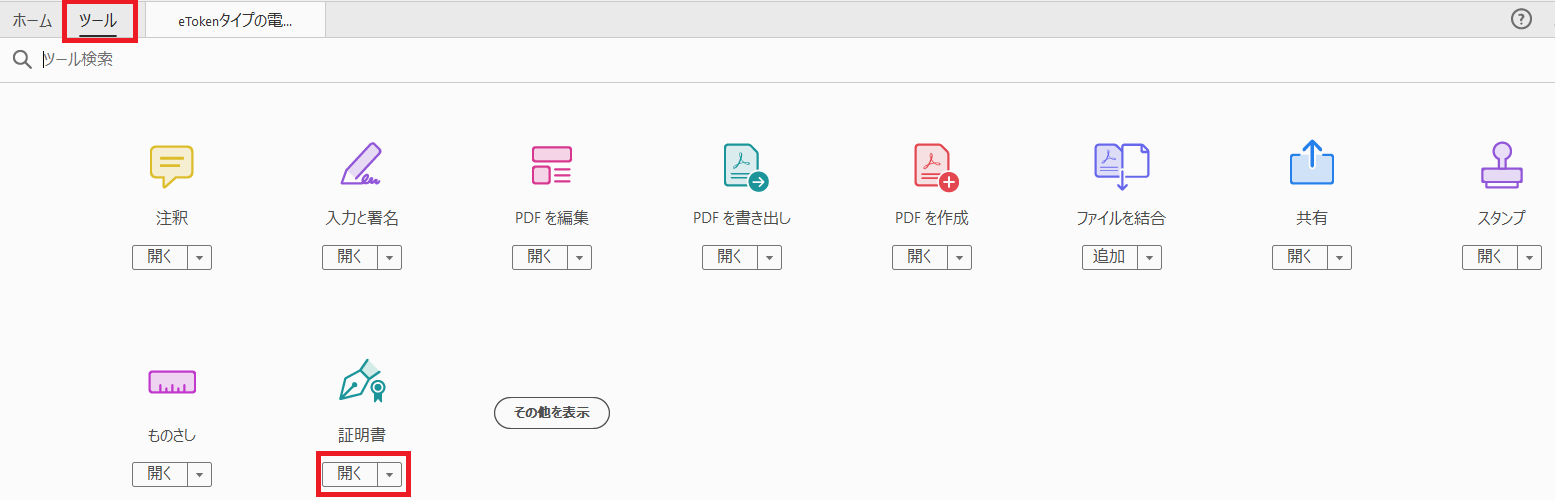
Task: Expand dropdown arrow beside 注釈 開く button
Action: [199, 258]
